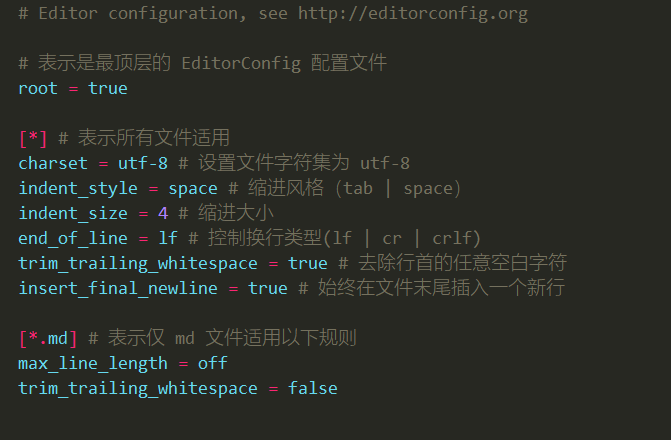671x440 pixels.
Task: Click the "lf" value of end_of_line
Action: click(168, 238)
